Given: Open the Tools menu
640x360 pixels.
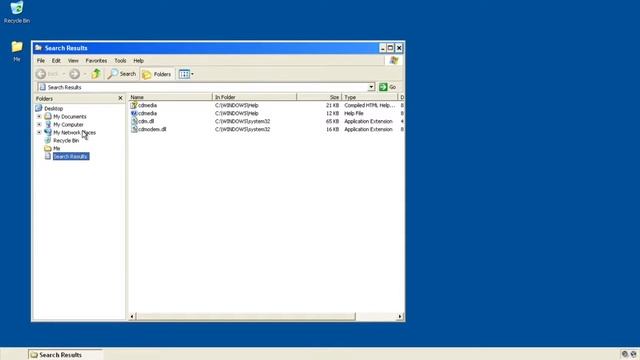Looking at the screenshot, I should (120, 60).
